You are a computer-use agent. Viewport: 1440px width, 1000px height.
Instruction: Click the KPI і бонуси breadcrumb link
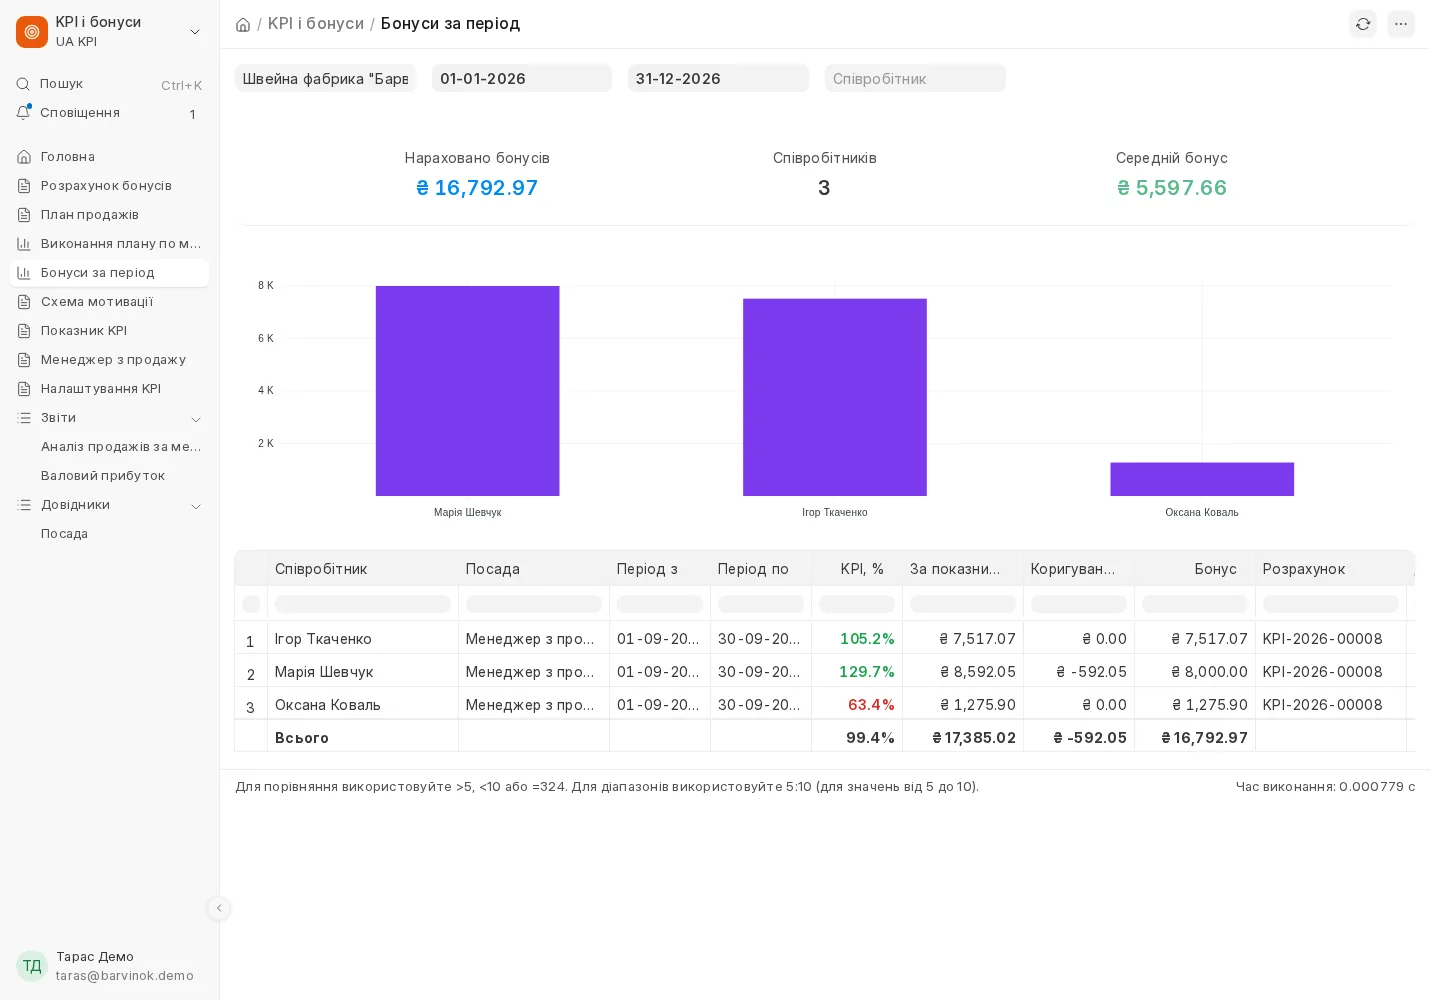(316, 24)
